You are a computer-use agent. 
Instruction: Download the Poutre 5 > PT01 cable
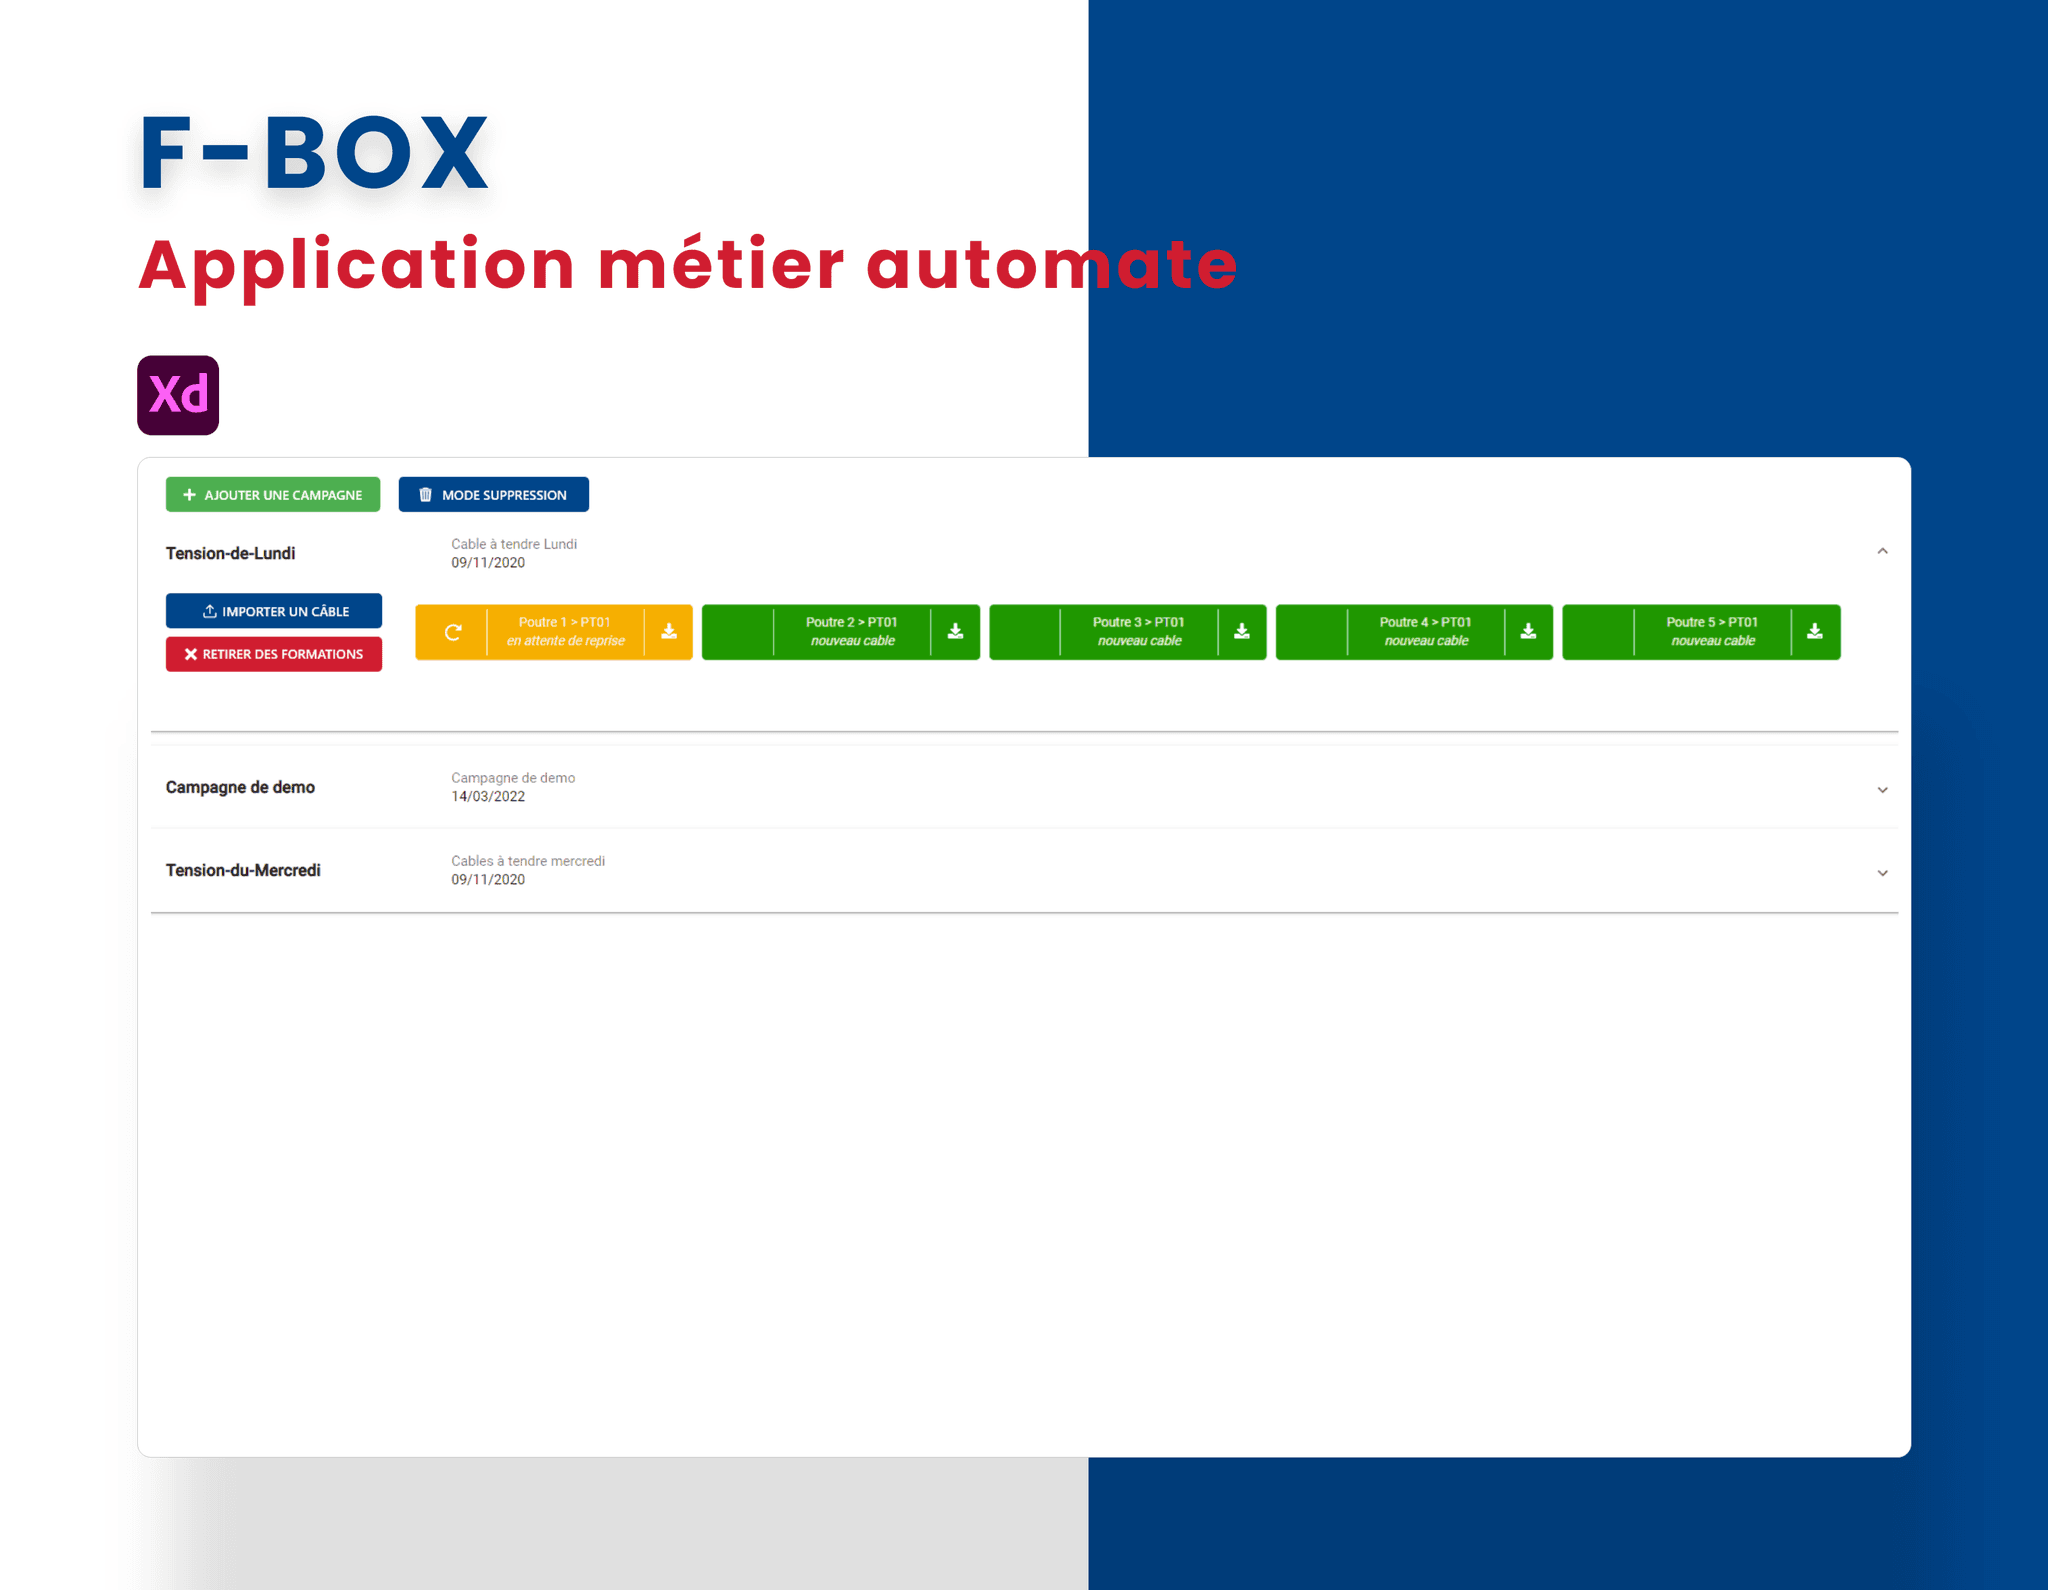1815,632
